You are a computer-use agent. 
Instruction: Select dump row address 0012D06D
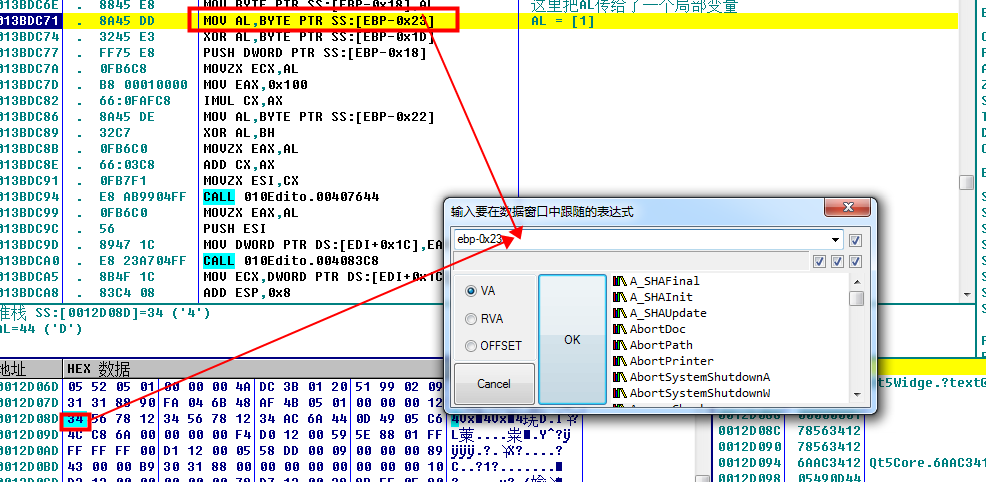[30, 385]
